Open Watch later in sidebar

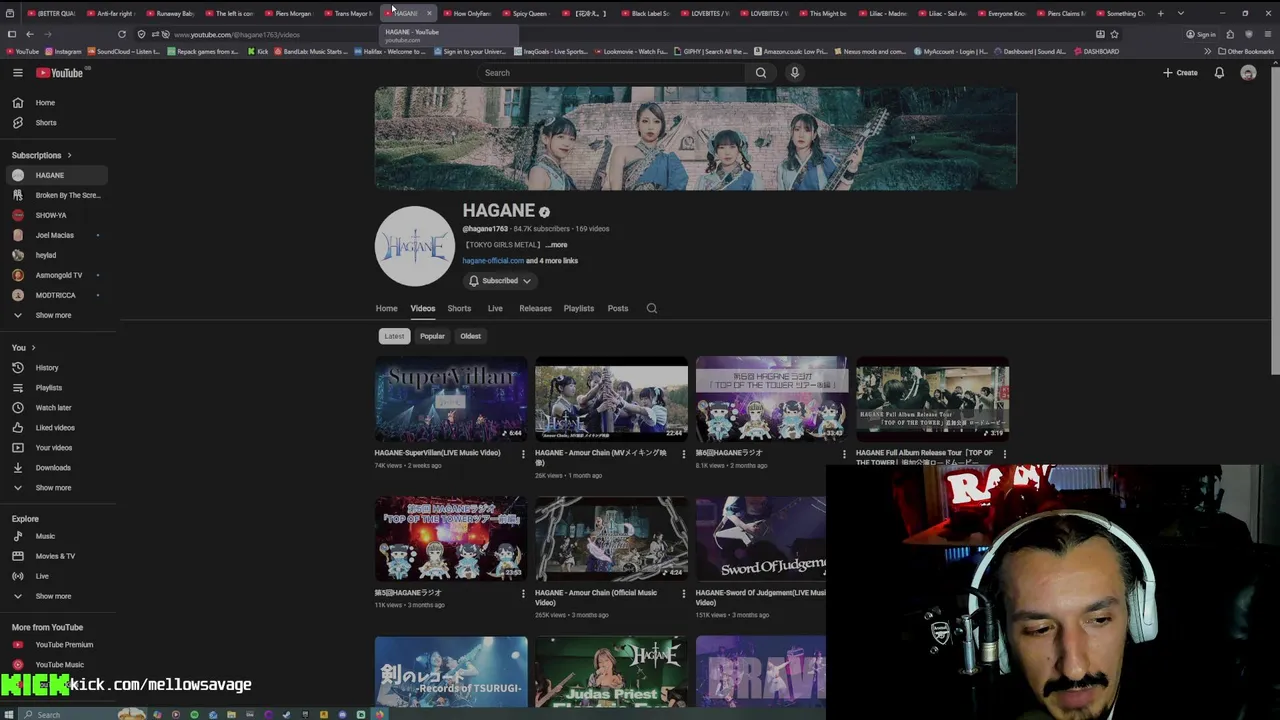(x=54, y=407)
